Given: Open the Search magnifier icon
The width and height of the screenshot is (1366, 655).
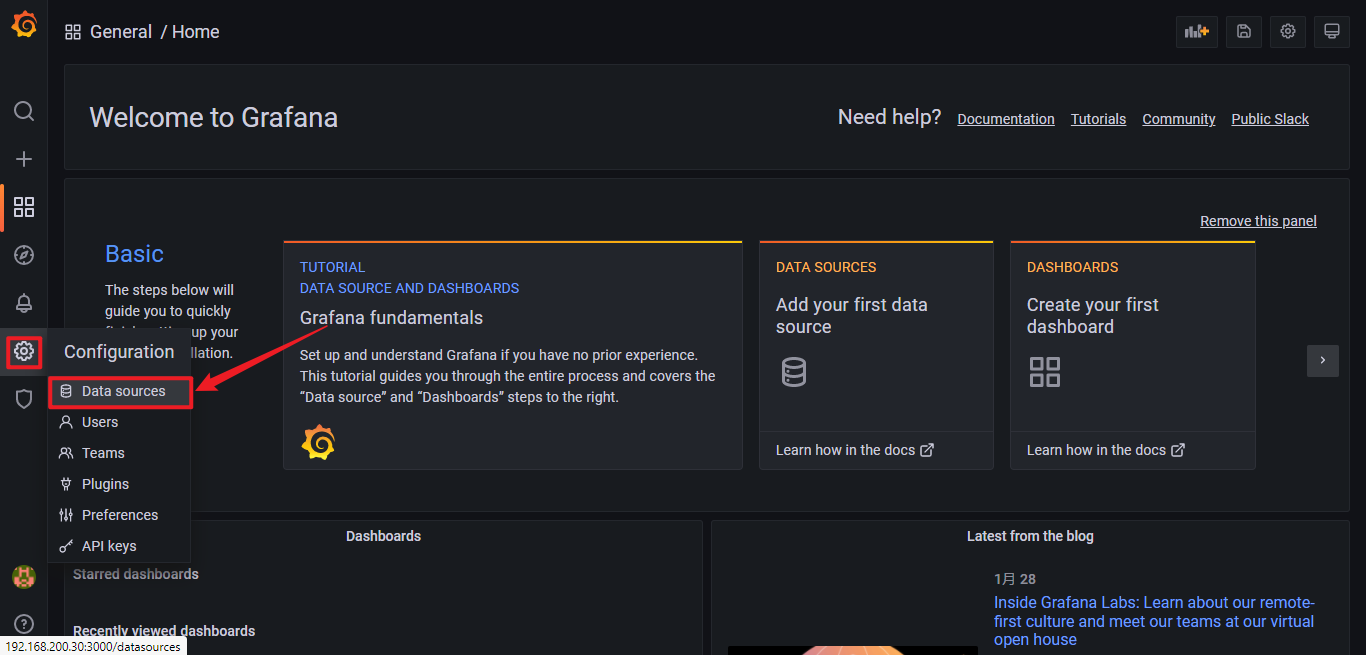Looking at the screenshot, I should pyautogui.click(x=24, y=111).
